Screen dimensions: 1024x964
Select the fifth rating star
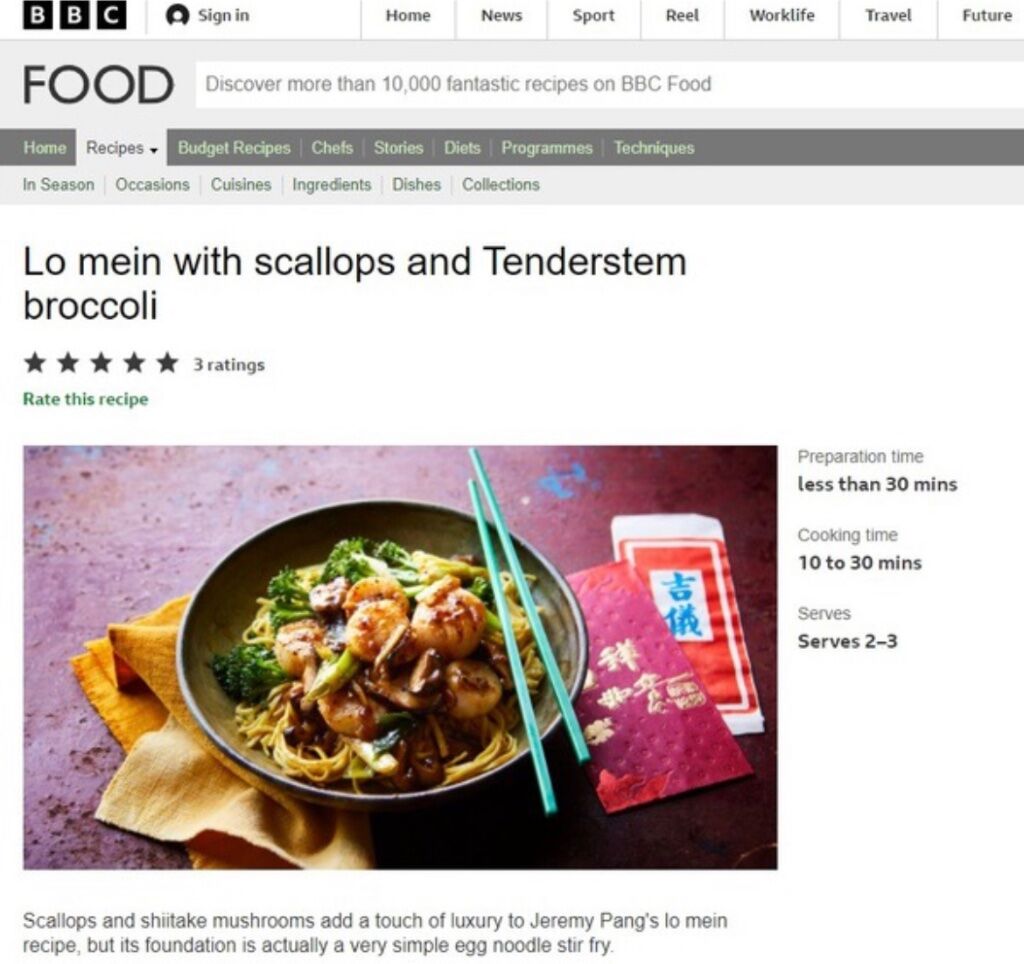pos(168,362)
